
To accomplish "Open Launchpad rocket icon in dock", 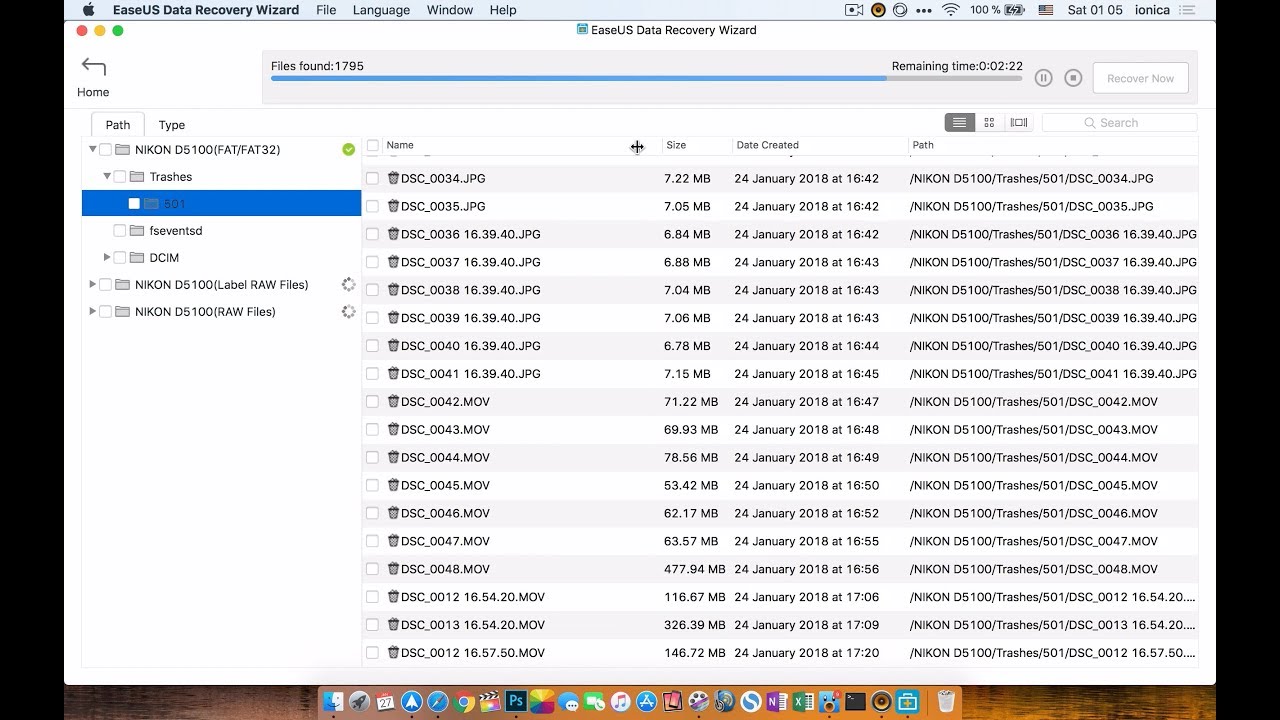I will pos(360,702).
